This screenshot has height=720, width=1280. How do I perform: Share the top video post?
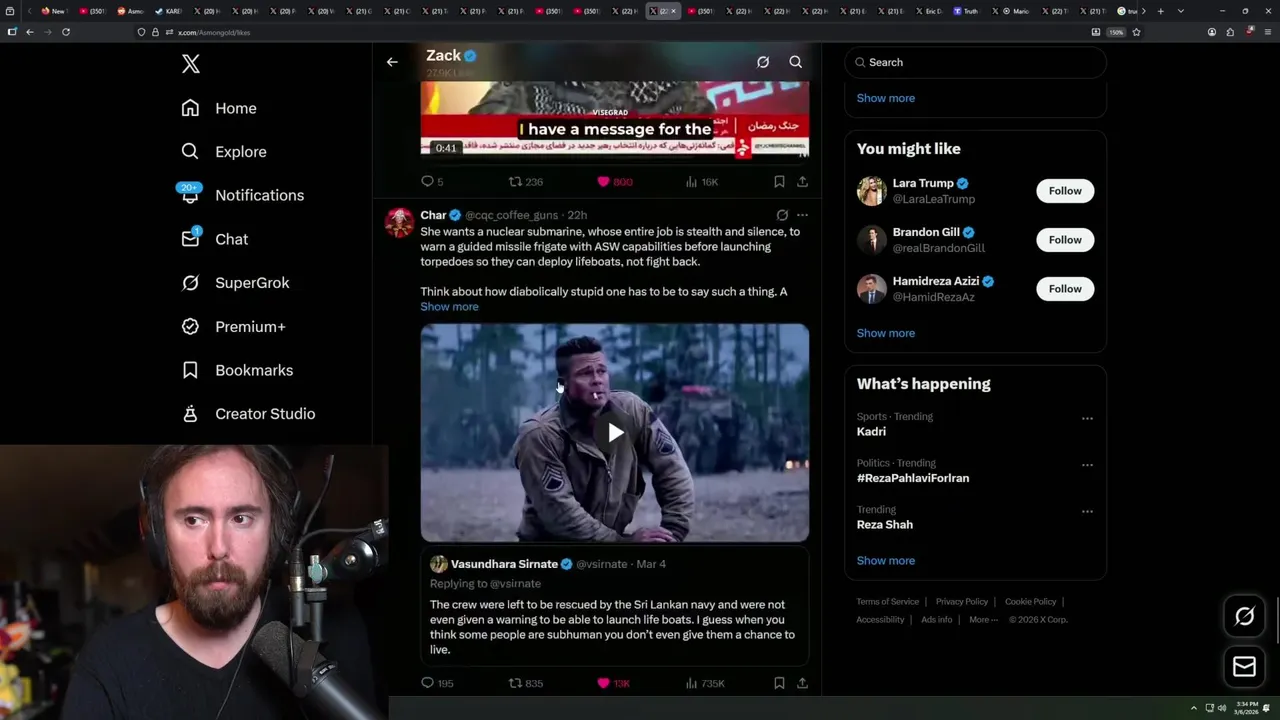802,181
